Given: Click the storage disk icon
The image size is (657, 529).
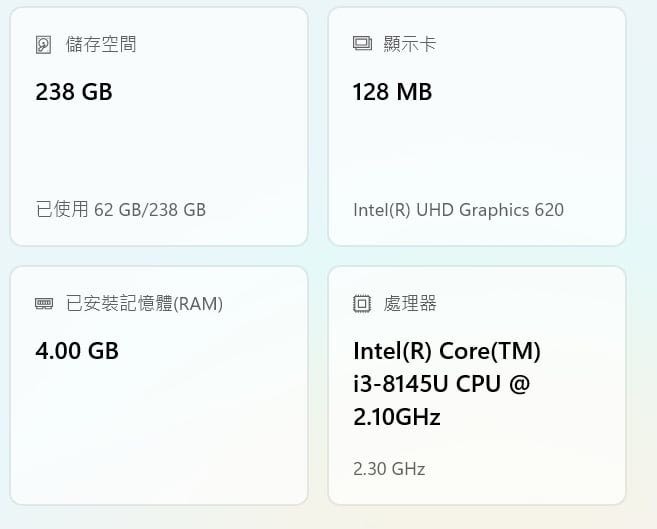Looking at the screenshot, I should click(44, 45).
